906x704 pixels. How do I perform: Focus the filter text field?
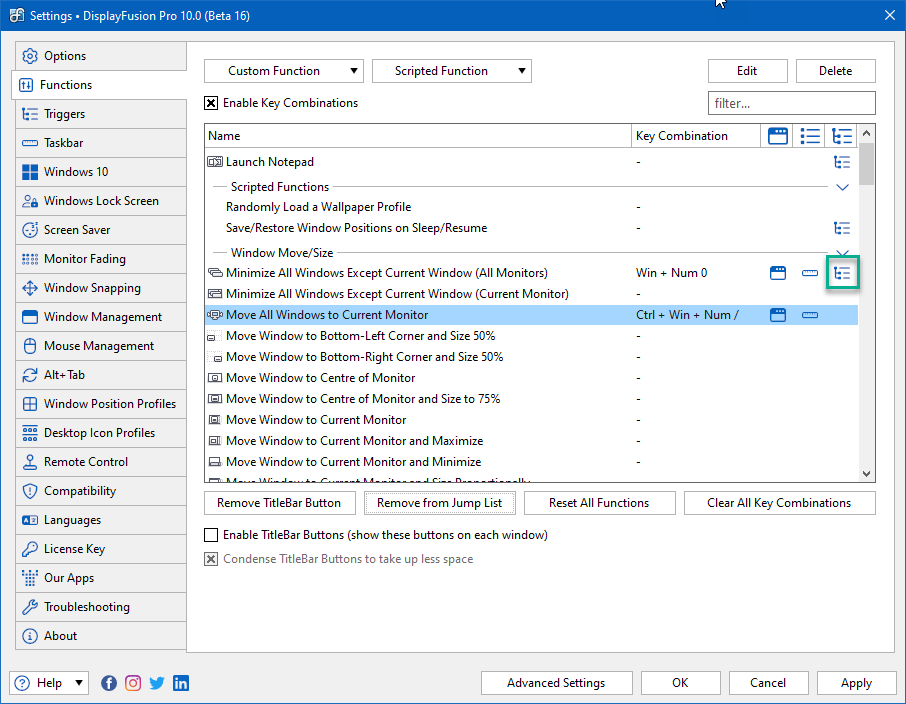coord(792,103)
